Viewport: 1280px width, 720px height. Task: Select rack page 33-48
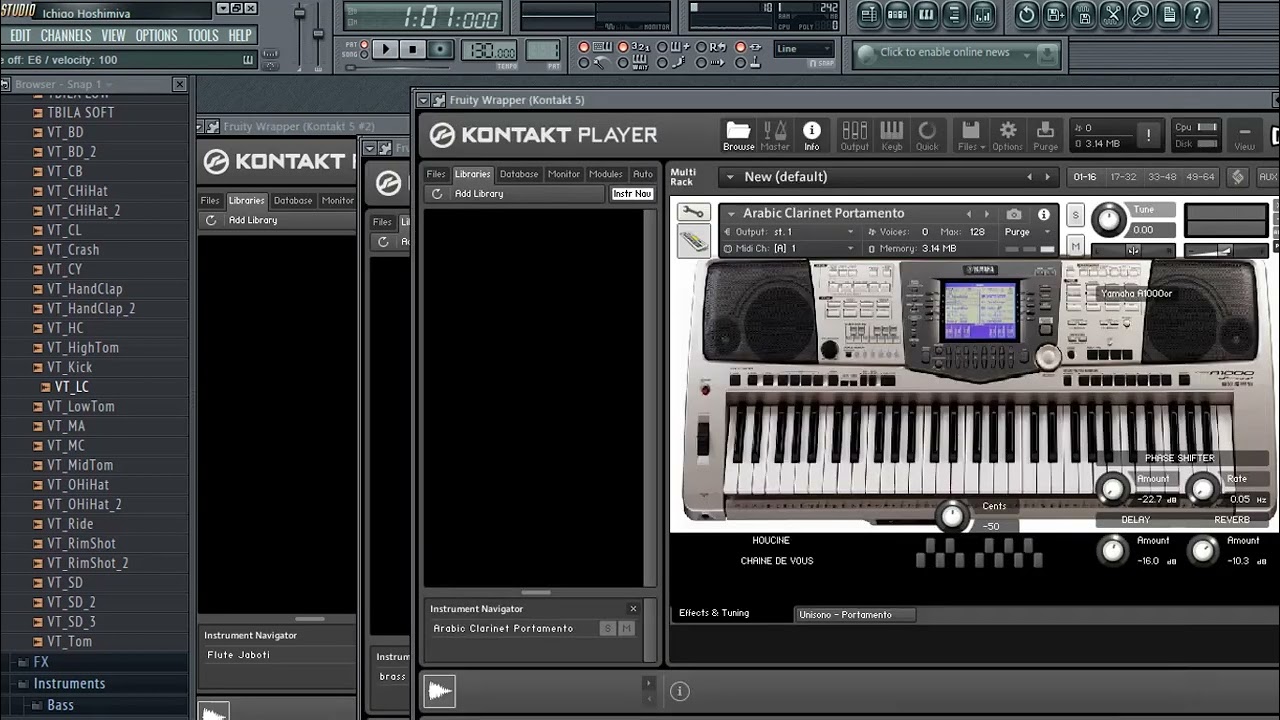click(1162, 177)
